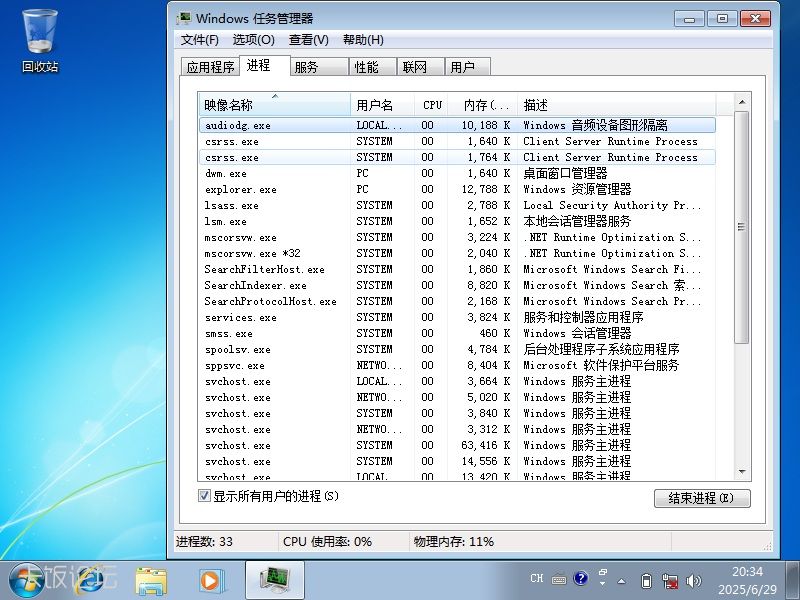The height and width of the screenshot is (600, 800).
Task: Switch to the 应用程序 tab
Action: coord(210,67)
